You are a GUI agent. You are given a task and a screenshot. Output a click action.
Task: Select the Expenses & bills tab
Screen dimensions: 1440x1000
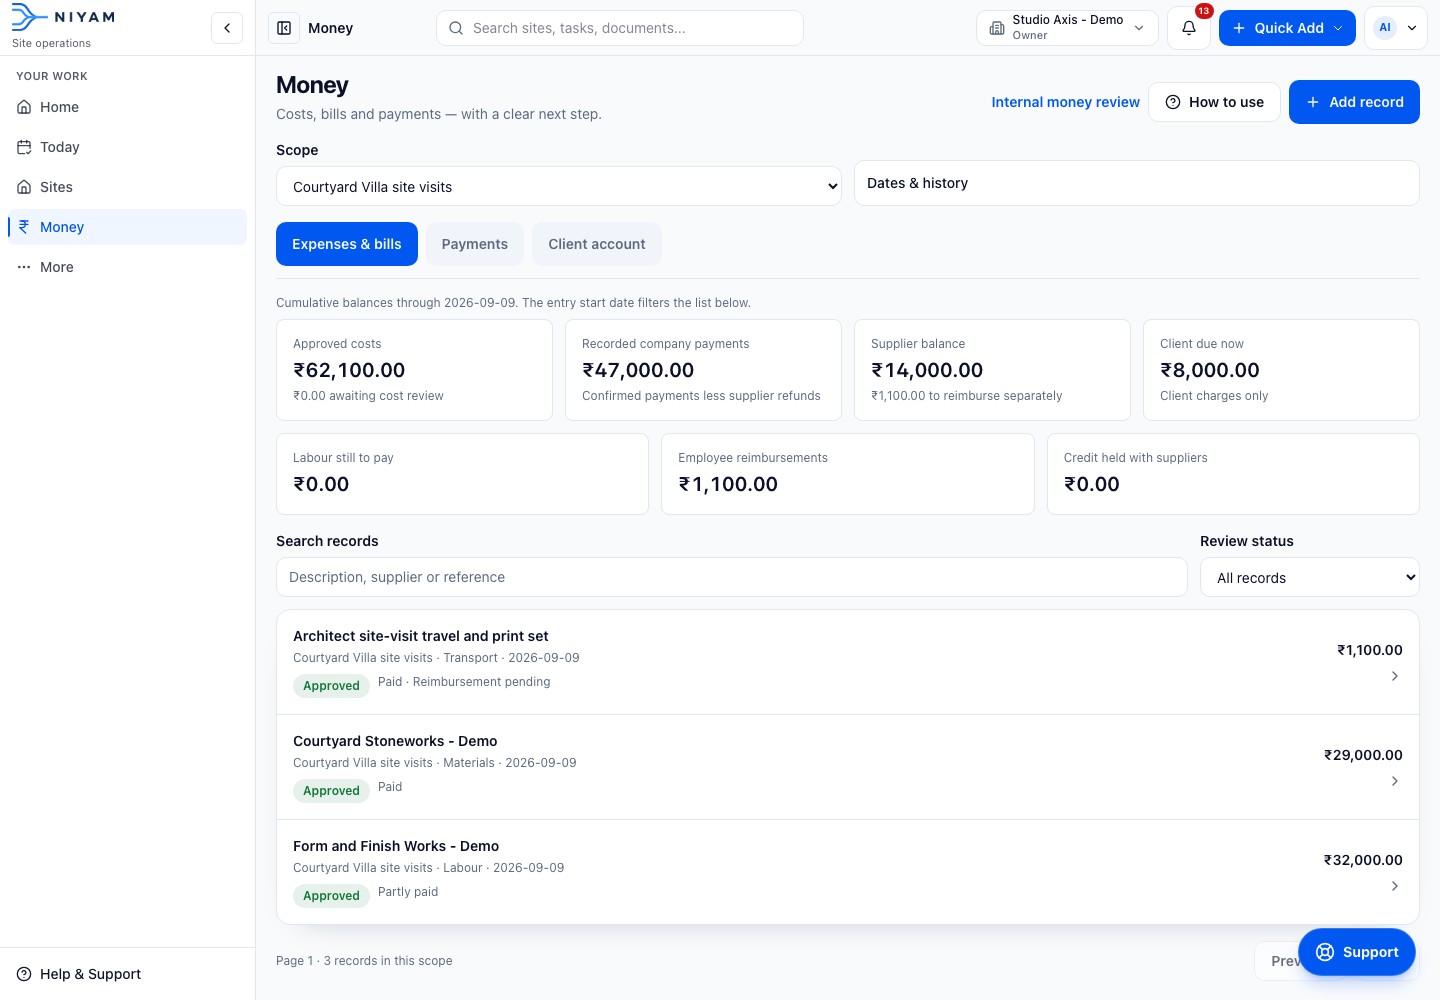click(347, 244)
